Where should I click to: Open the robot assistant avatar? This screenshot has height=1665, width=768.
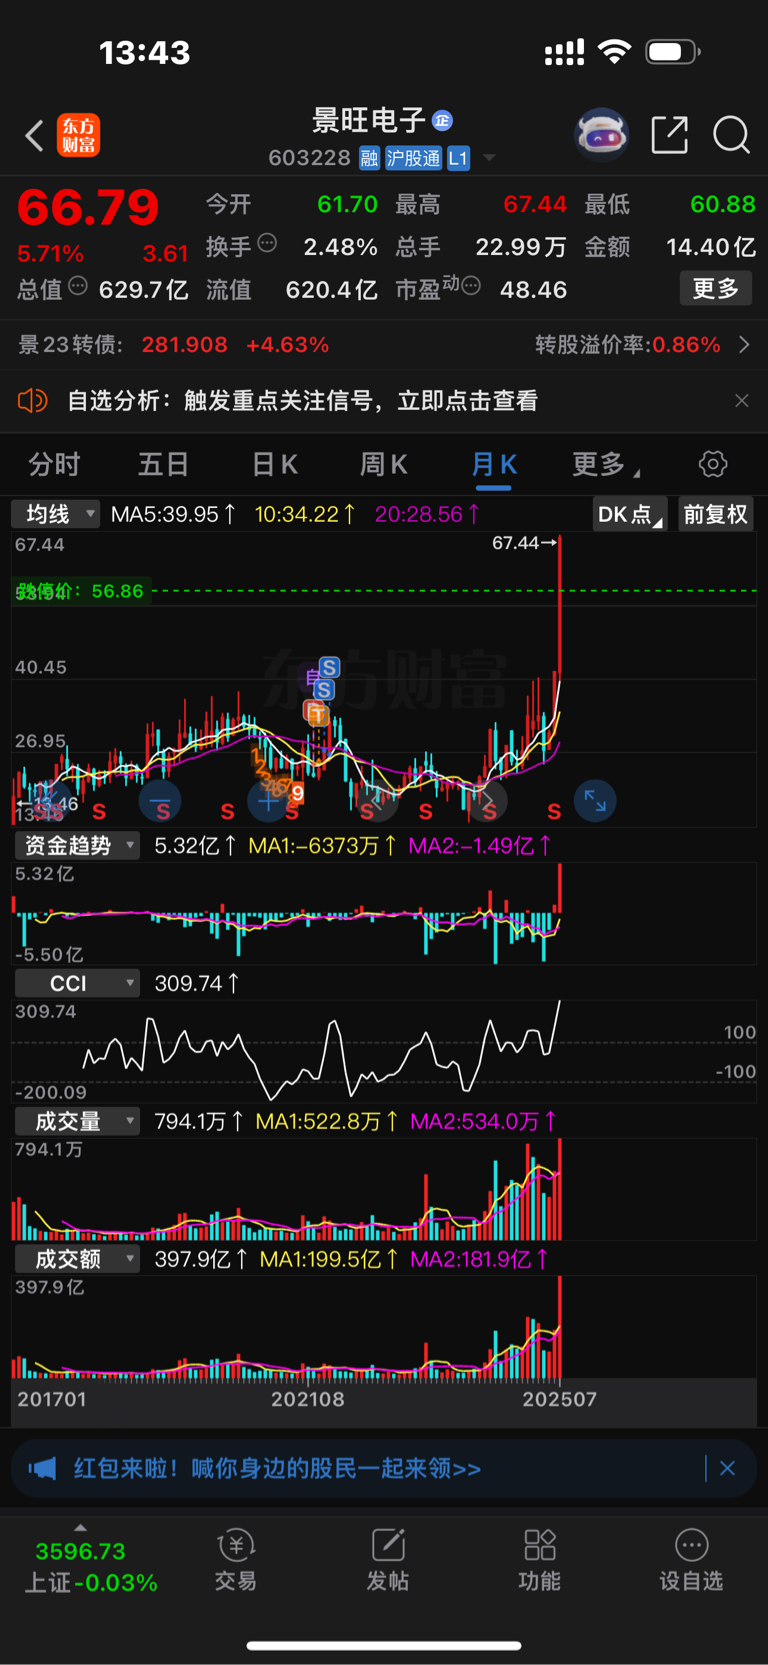point(601,134)
